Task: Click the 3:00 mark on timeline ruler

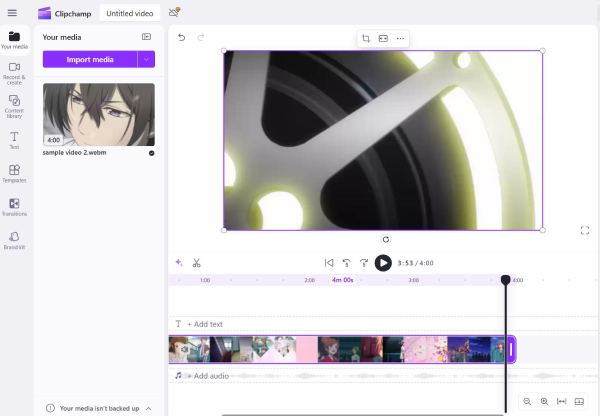Action: [414, 280]
